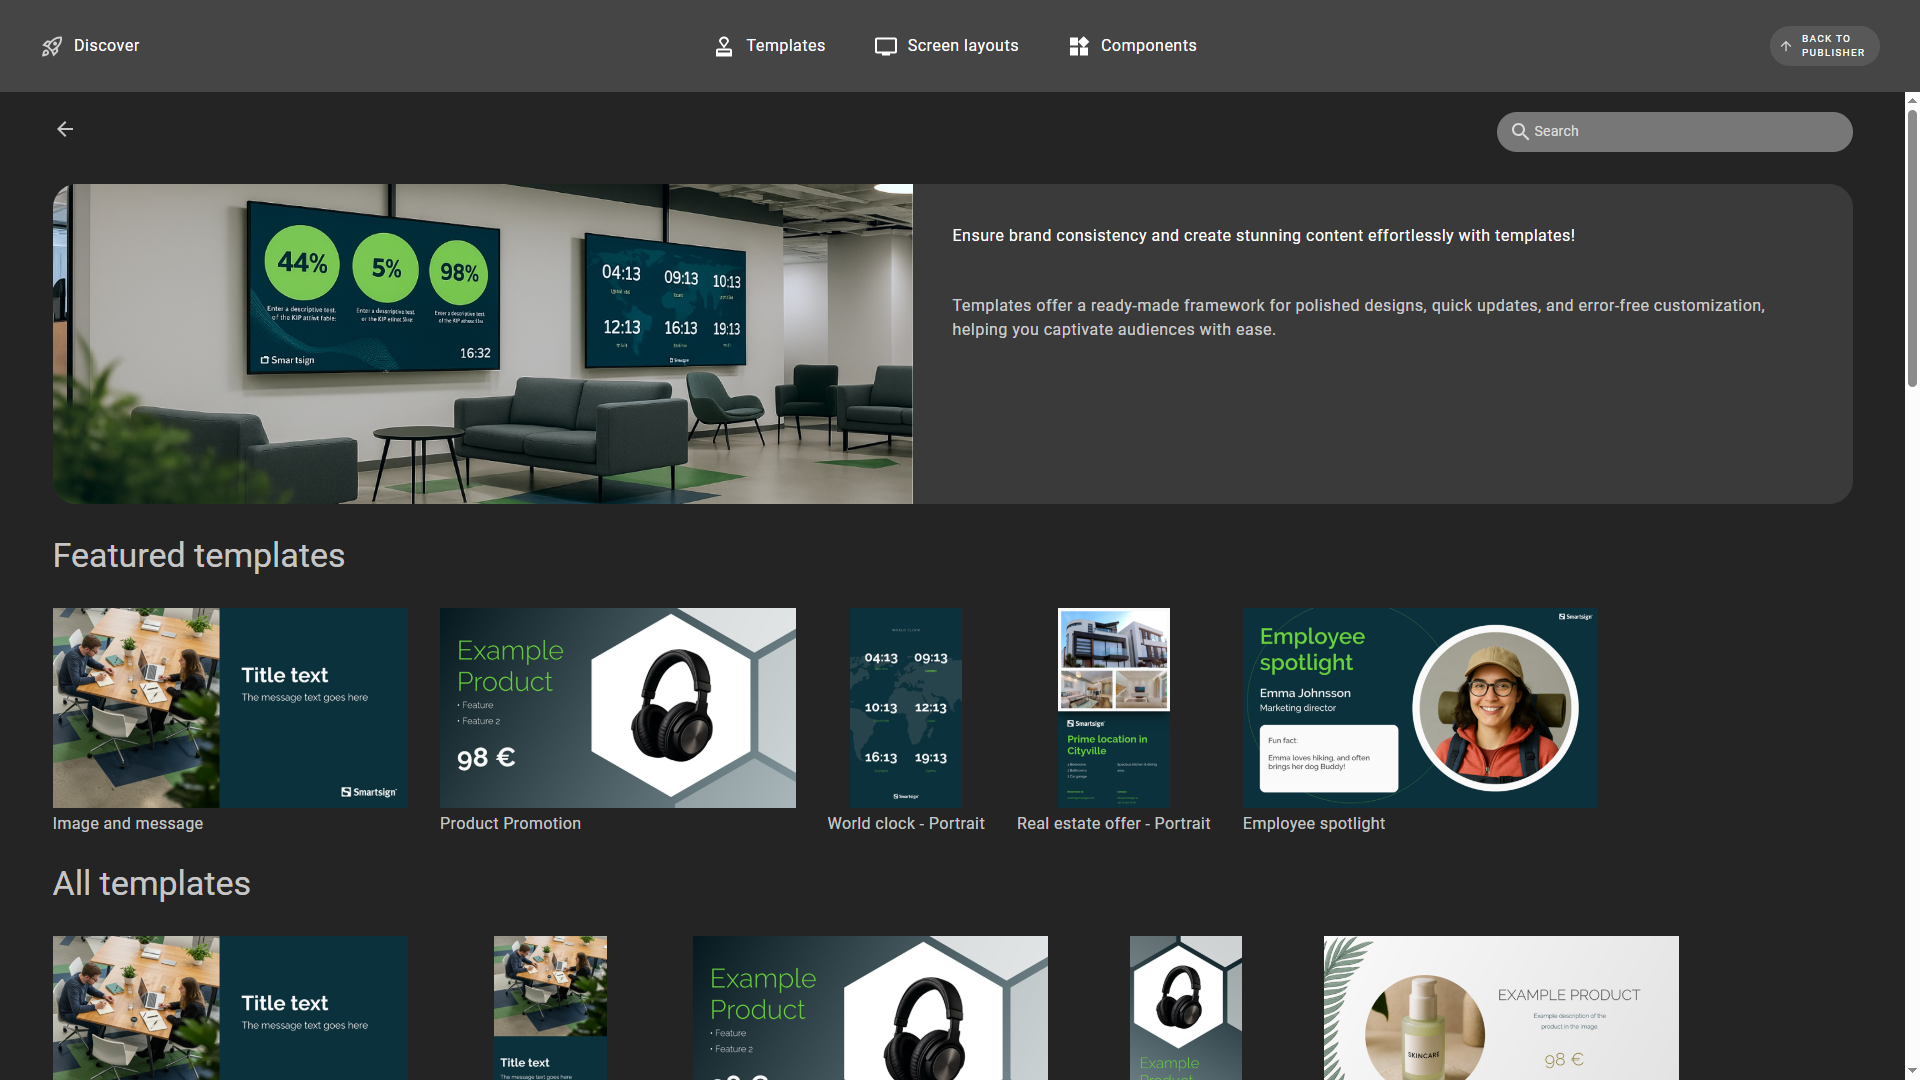Viewport: 1920px width, 1080px height.
Task: Open the featured Product Promotion thumbnail
Action: (x=618, y=707)
